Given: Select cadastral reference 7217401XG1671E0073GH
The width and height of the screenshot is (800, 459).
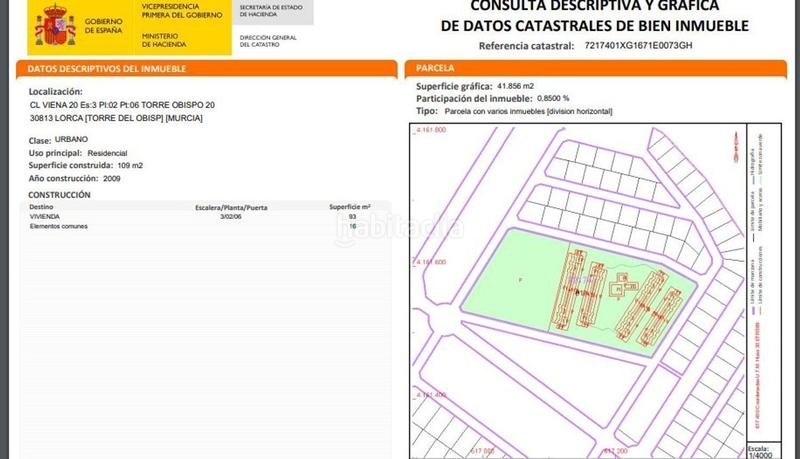Looking at the screenshot, I should click(638, 45).
